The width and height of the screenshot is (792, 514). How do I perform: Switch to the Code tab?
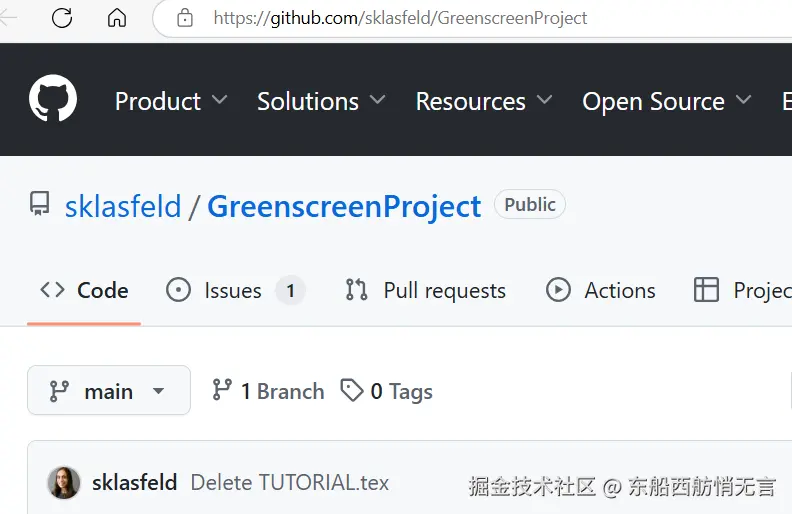pyautogui.click(x=84, y=290)
